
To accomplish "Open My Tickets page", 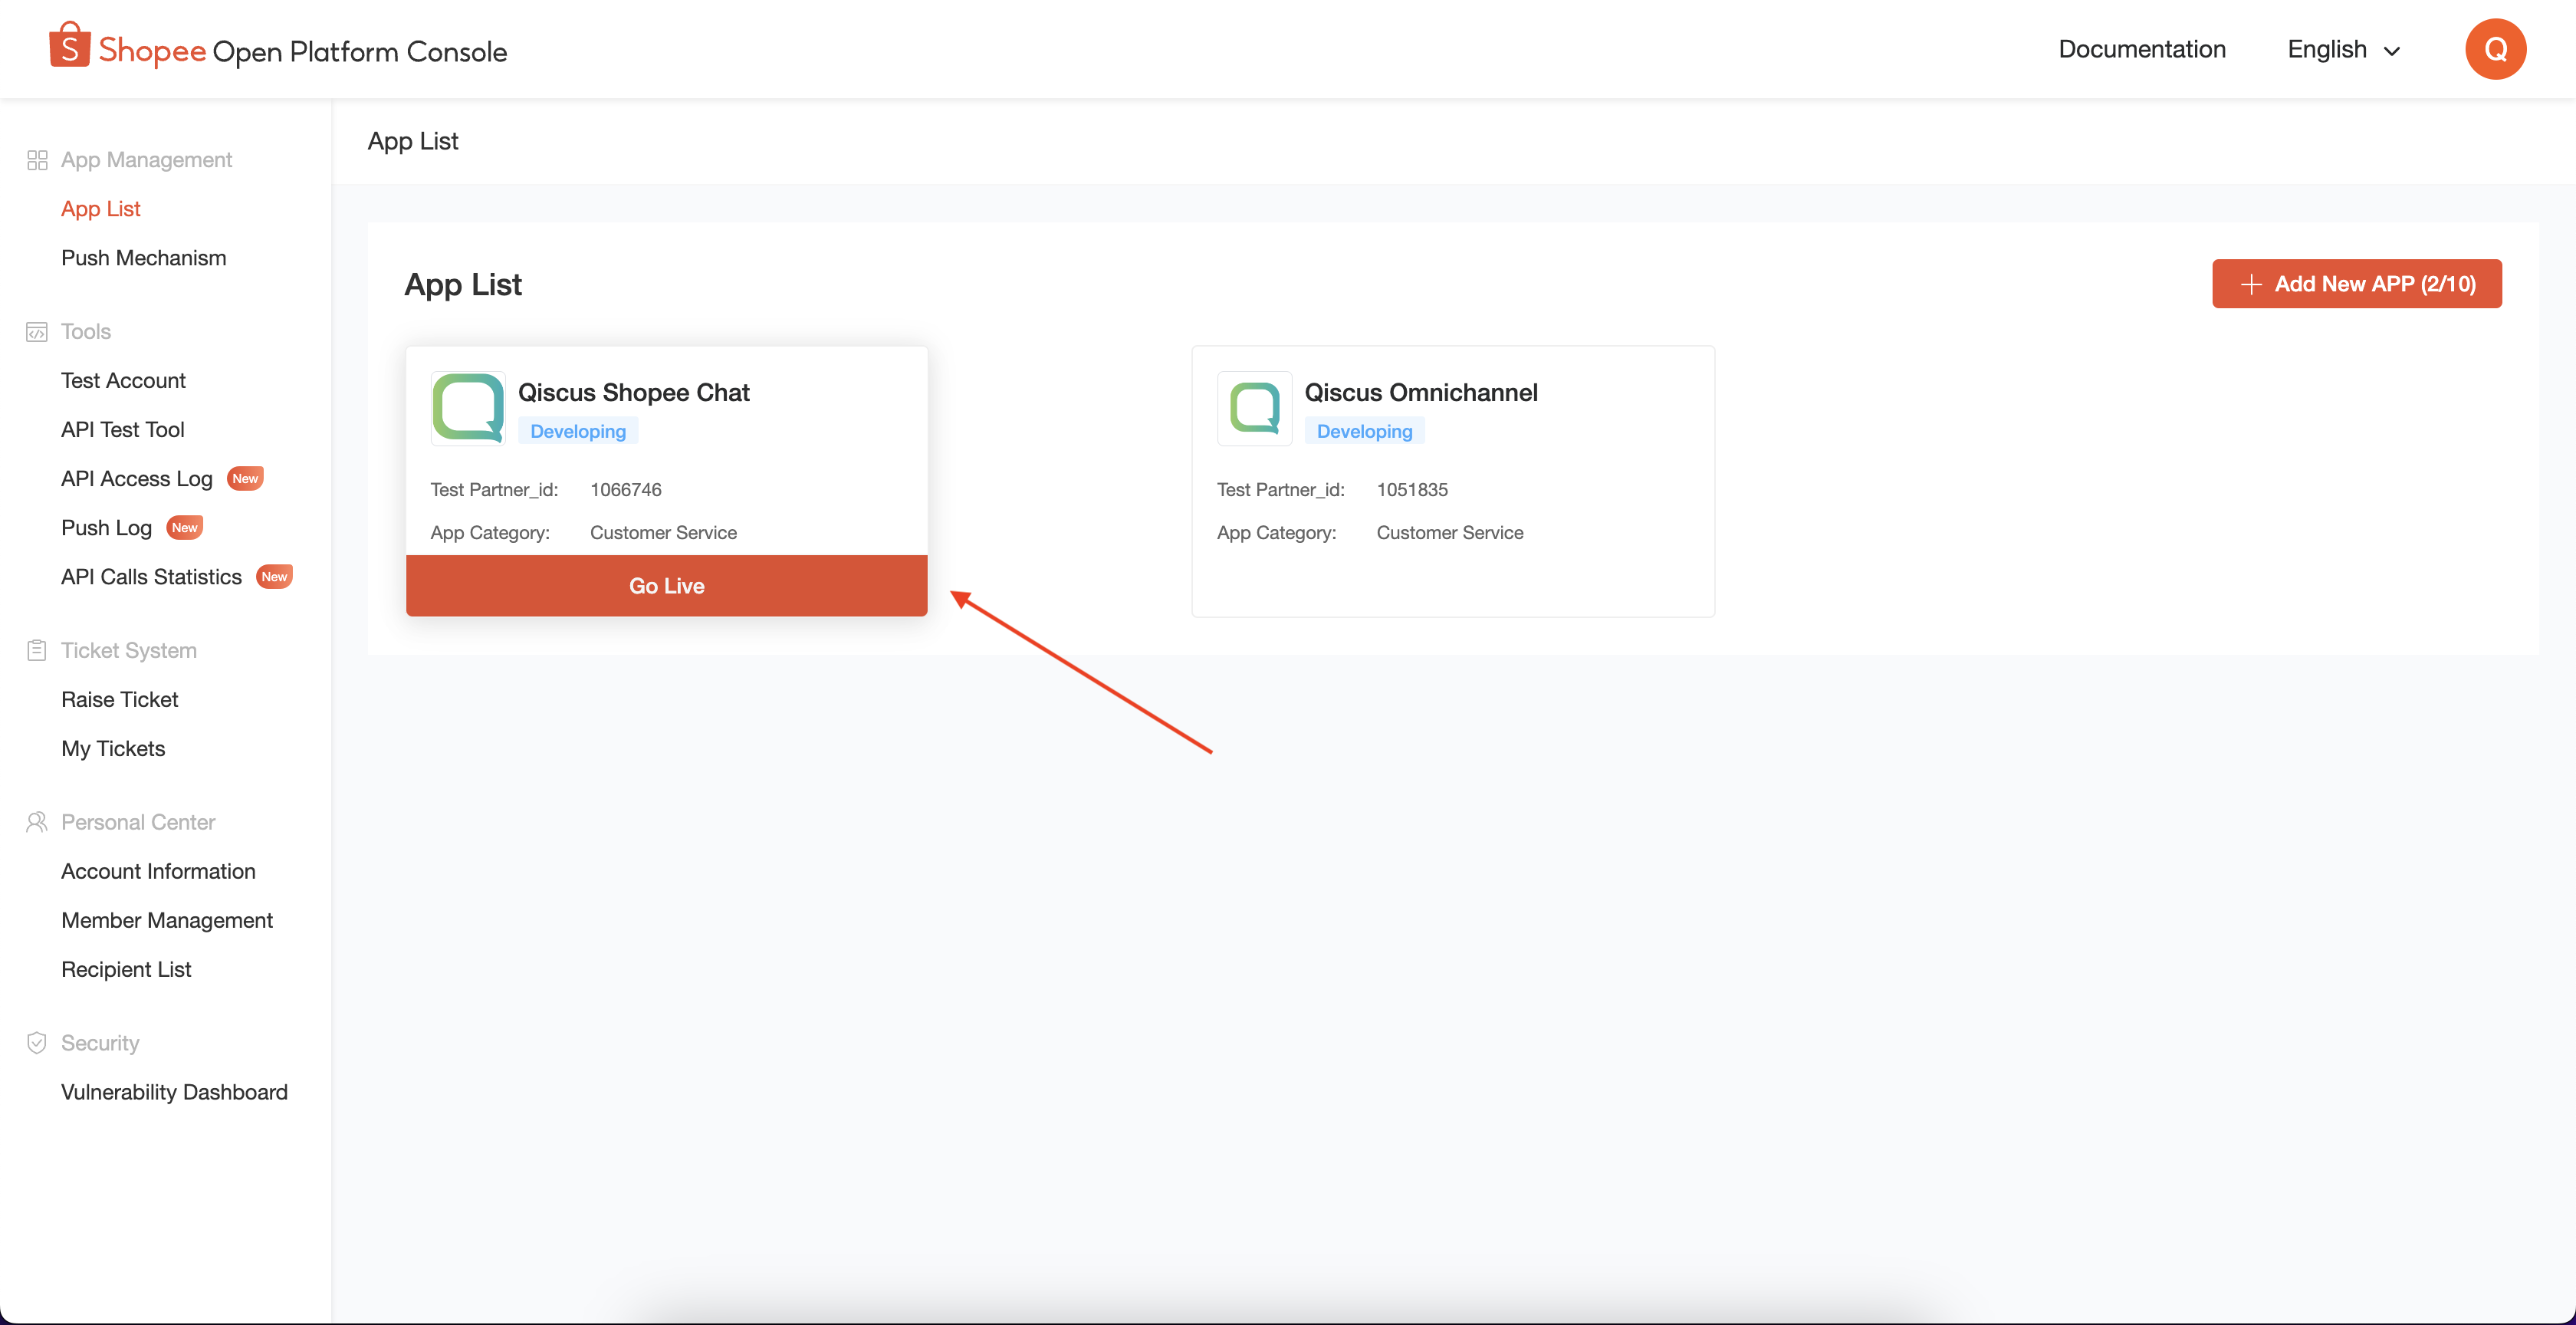I will pyautogui.click(x=113, y=749).
